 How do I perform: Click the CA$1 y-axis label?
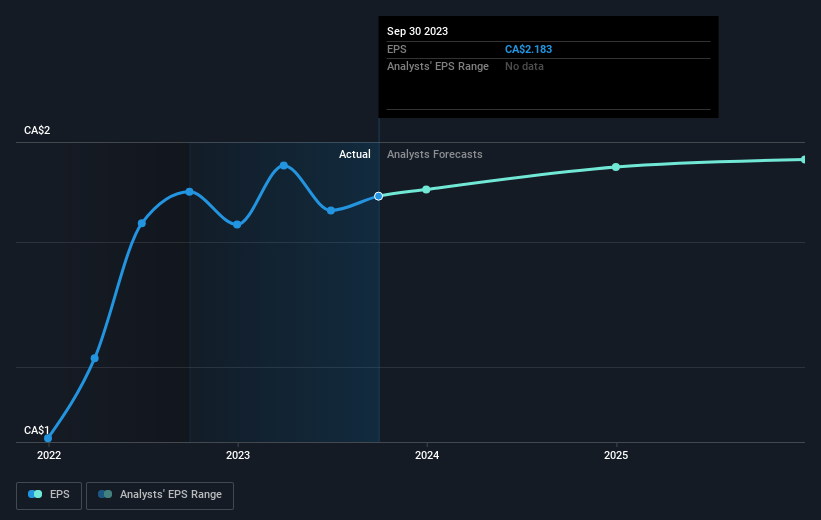pyautogui.click(x=37, y=430)
